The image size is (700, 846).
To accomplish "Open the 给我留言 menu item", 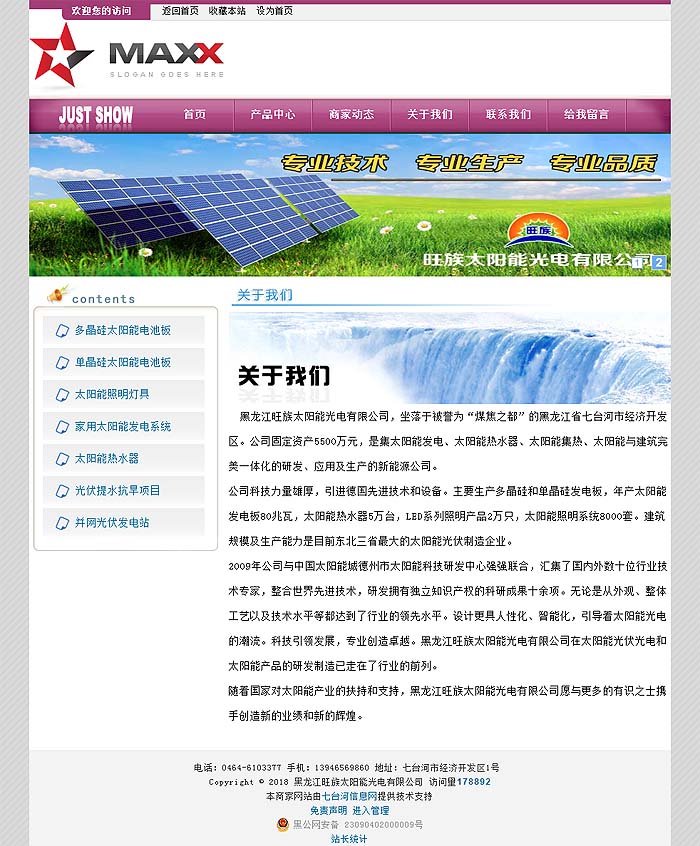I will click(x=586, y=114).
